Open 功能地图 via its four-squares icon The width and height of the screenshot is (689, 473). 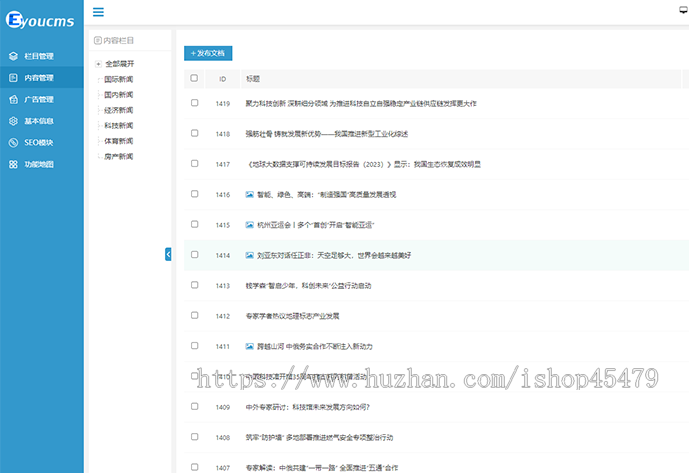13,164
